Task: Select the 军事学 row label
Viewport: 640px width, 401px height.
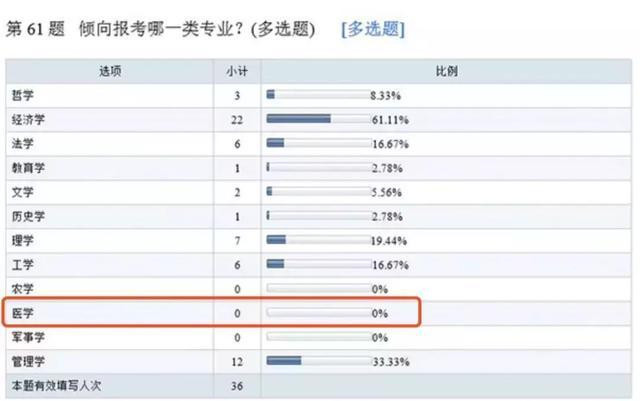Action: point(28,337)
